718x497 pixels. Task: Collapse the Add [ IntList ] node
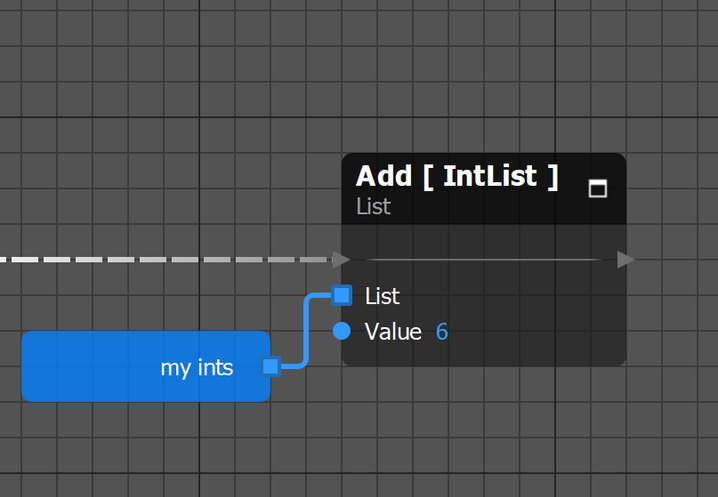pos(598,188)
